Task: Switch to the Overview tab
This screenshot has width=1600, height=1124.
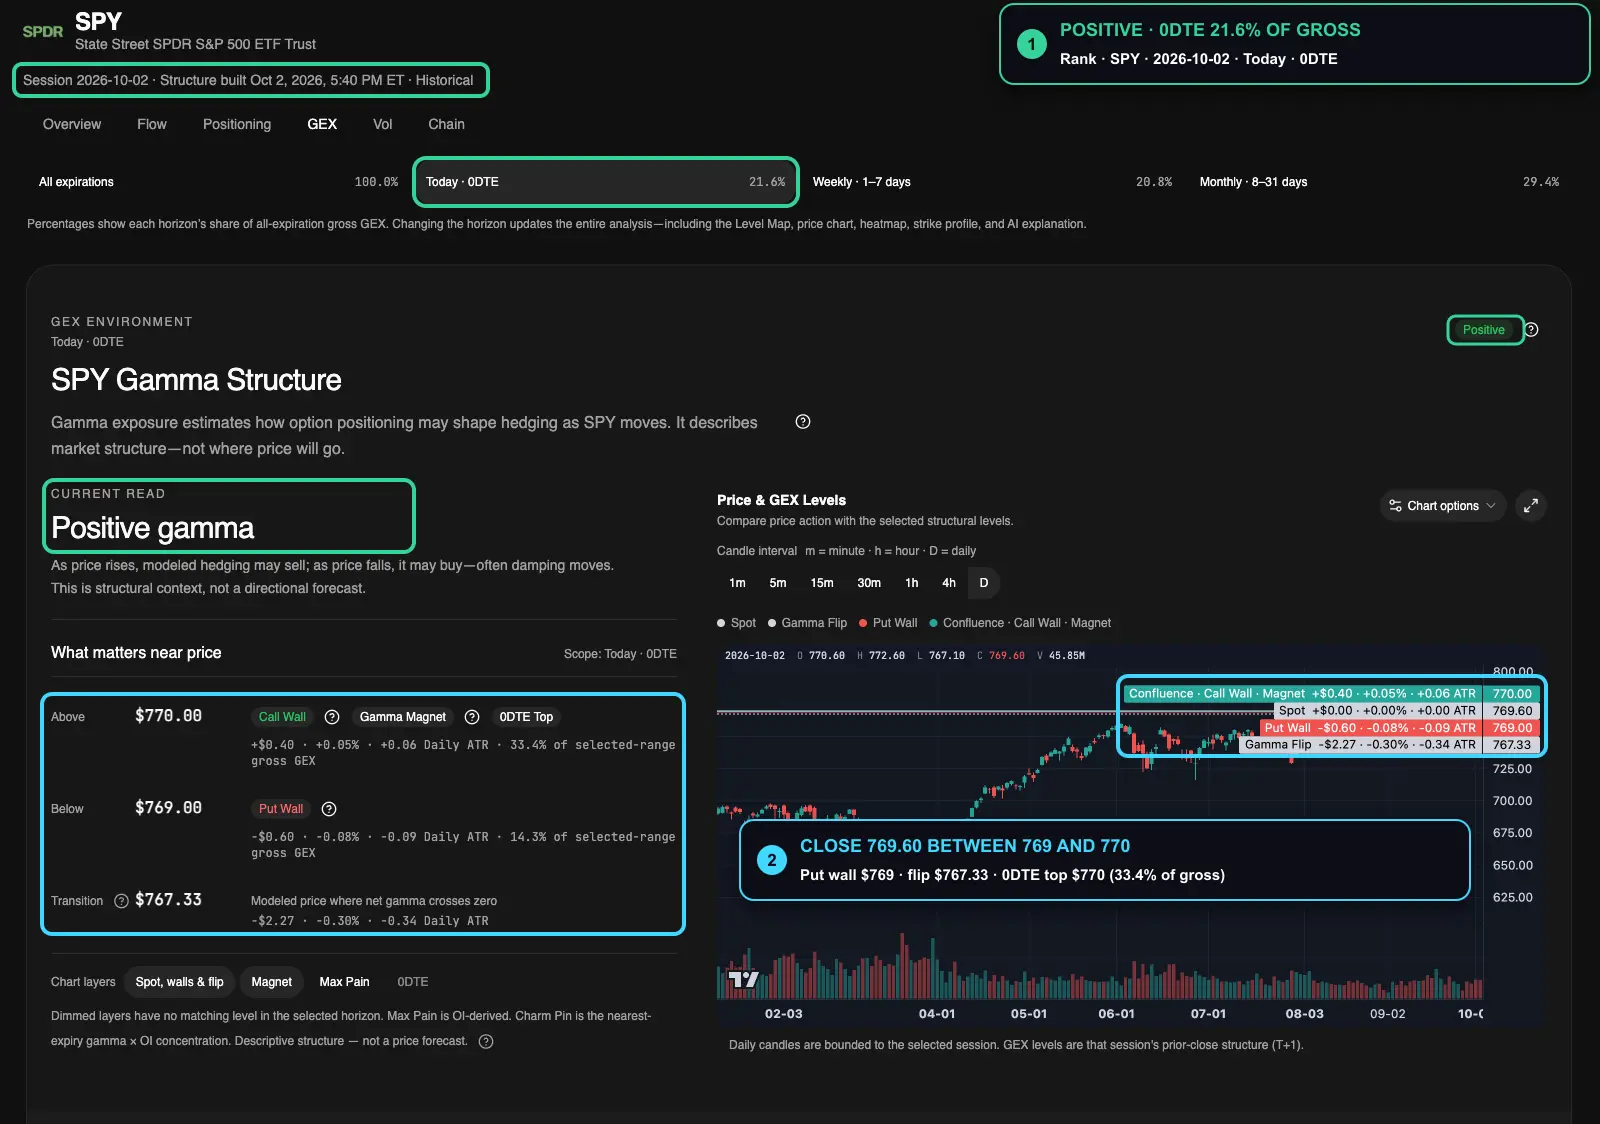Action: pyautogui.click(x=72, y=124)
